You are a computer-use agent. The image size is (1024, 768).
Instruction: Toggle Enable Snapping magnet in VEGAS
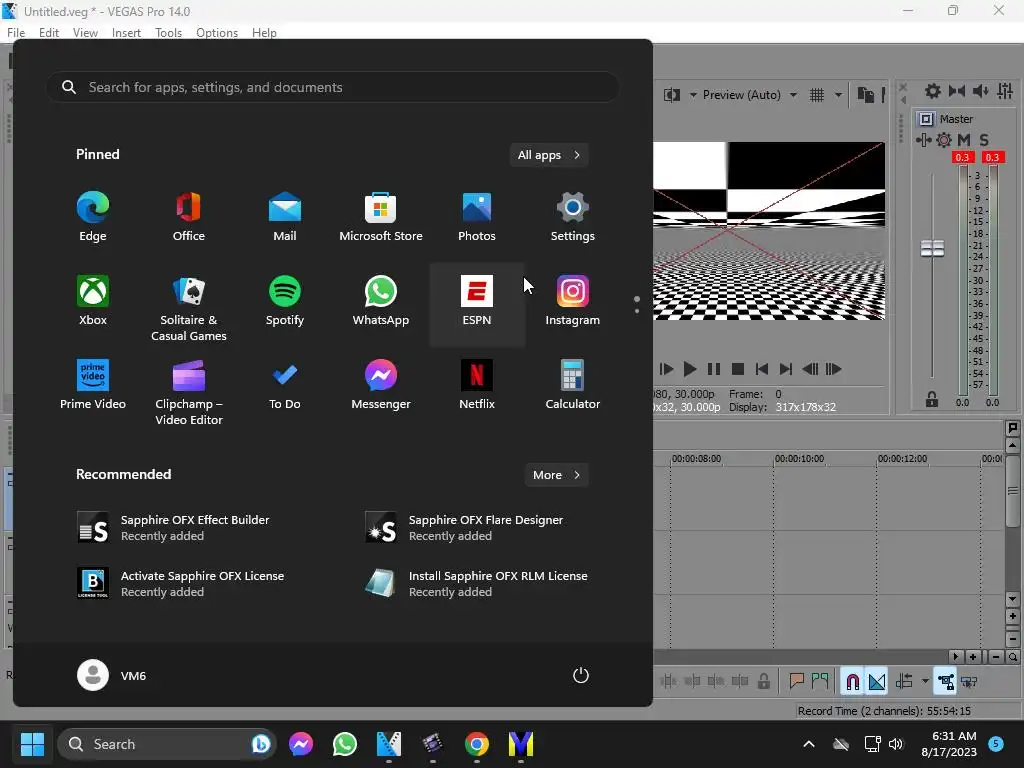coord(852,682)
